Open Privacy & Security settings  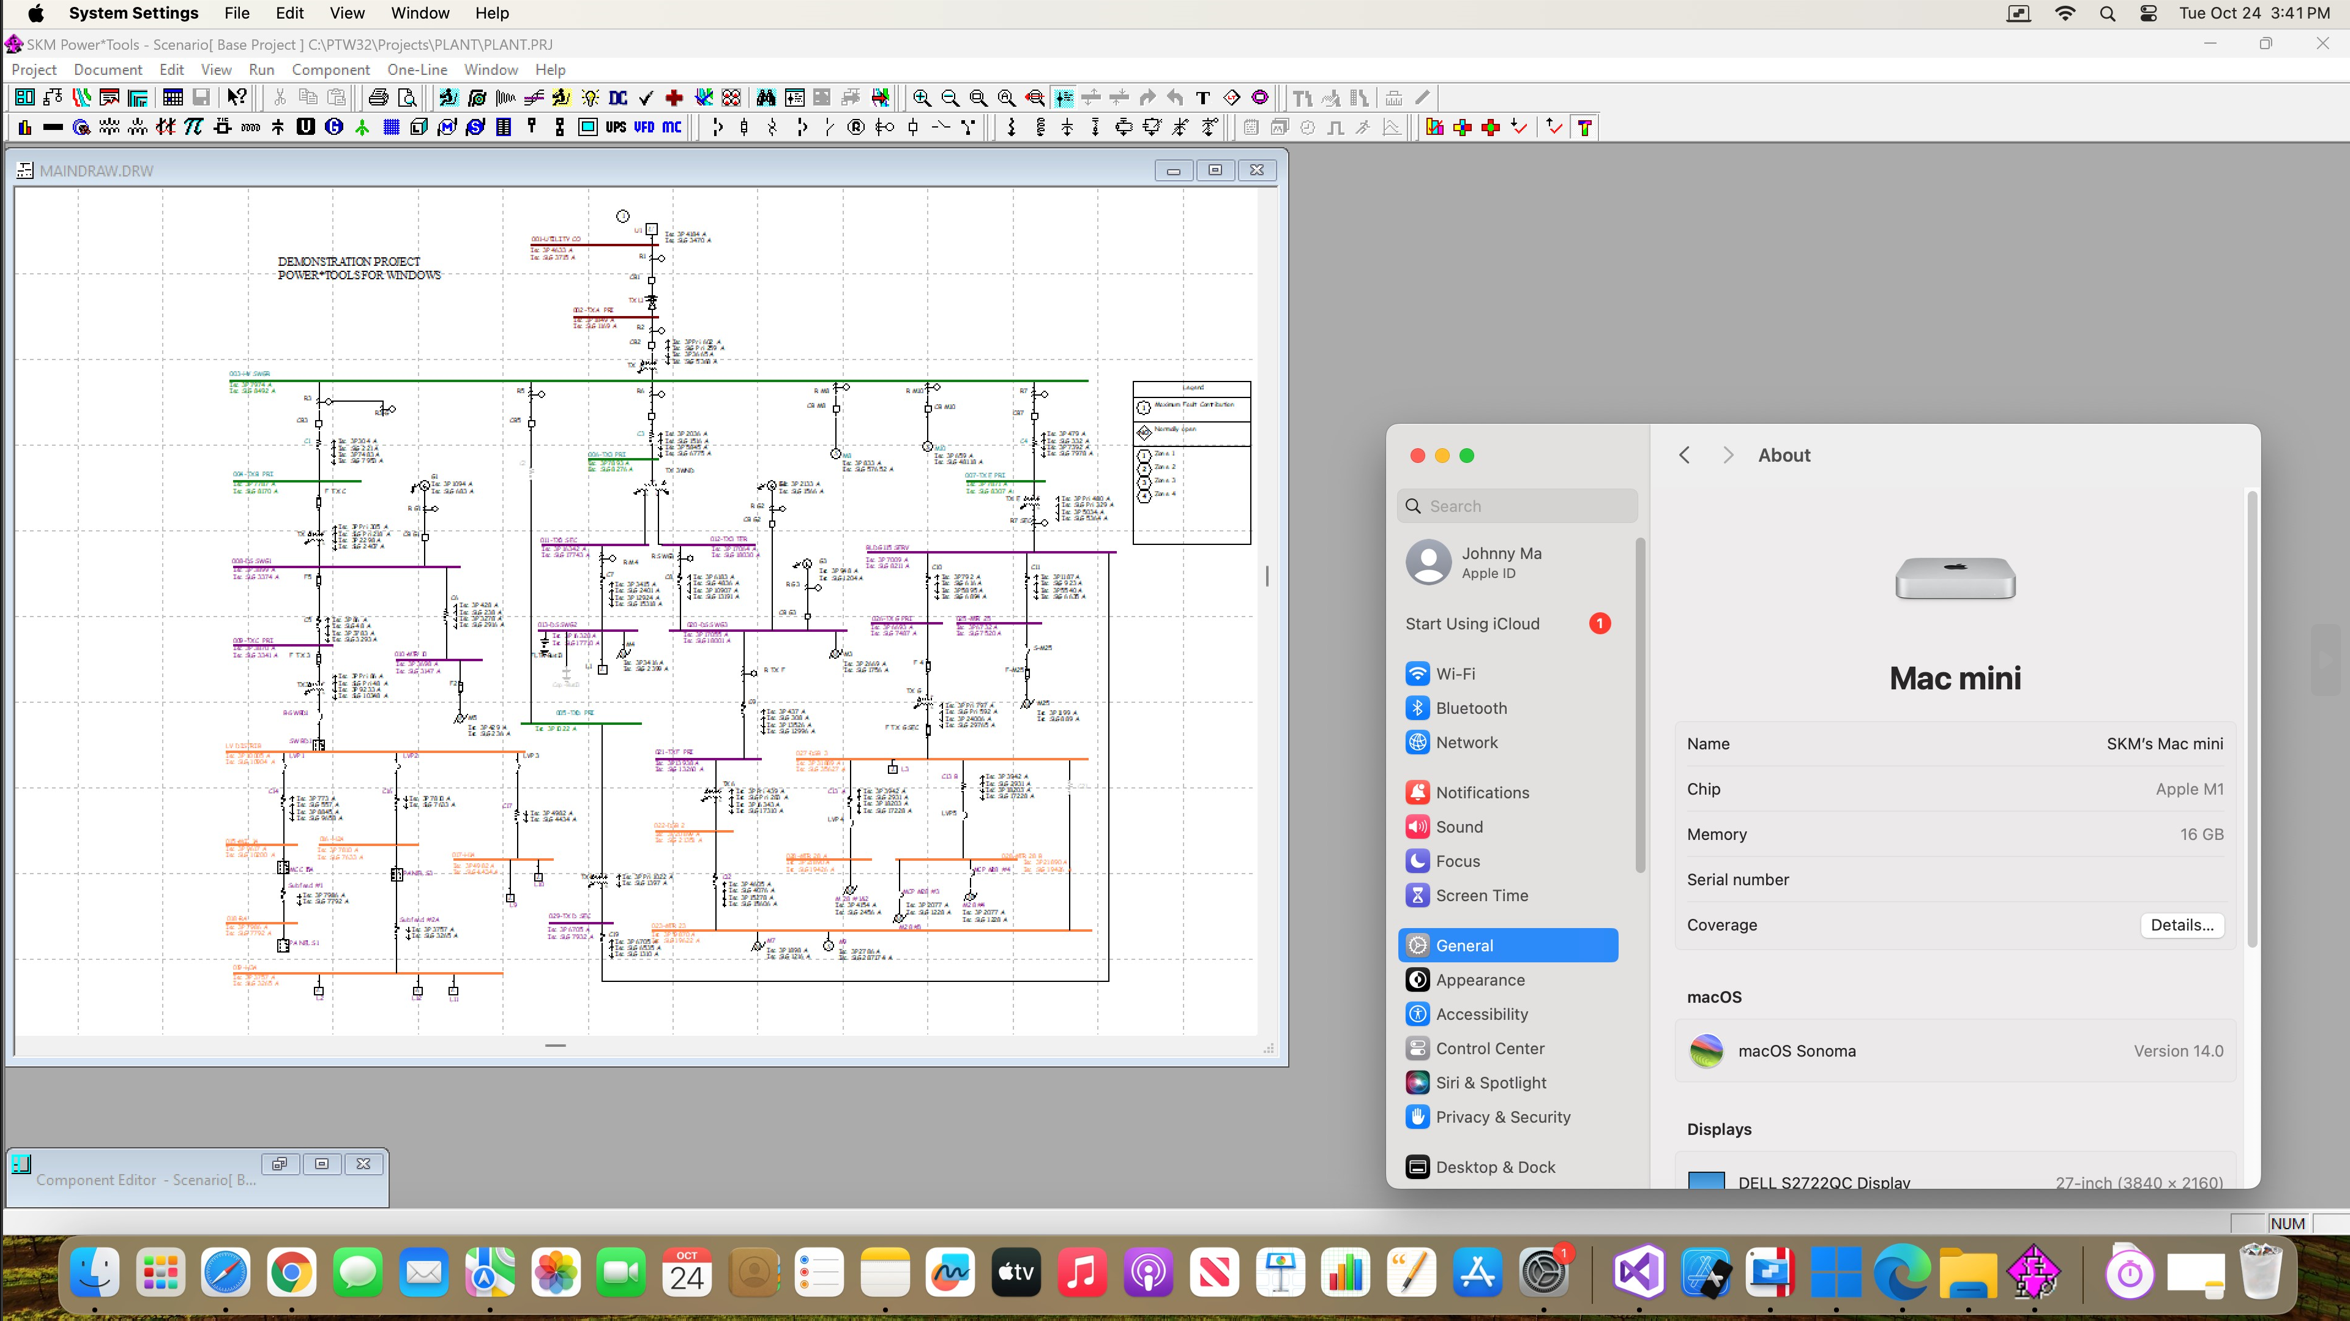pyautogui.click(x=1502, y=1117)
